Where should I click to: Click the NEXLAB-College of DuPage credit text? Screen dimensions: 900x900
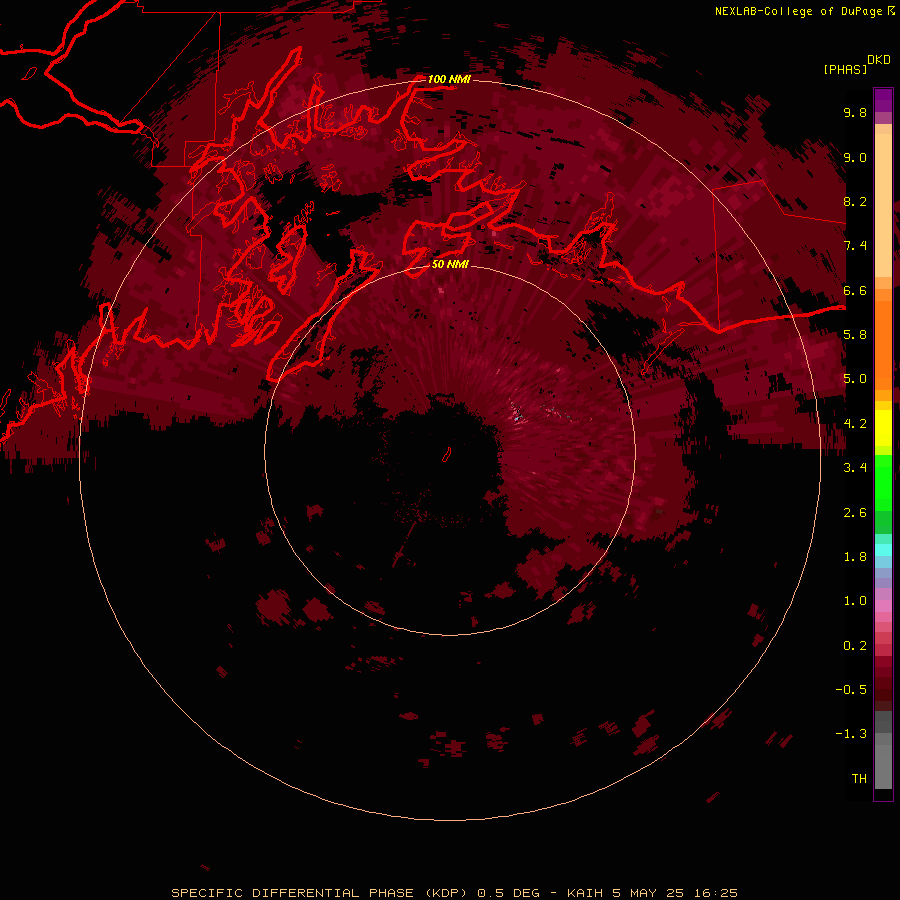click(x=798, y=11)
